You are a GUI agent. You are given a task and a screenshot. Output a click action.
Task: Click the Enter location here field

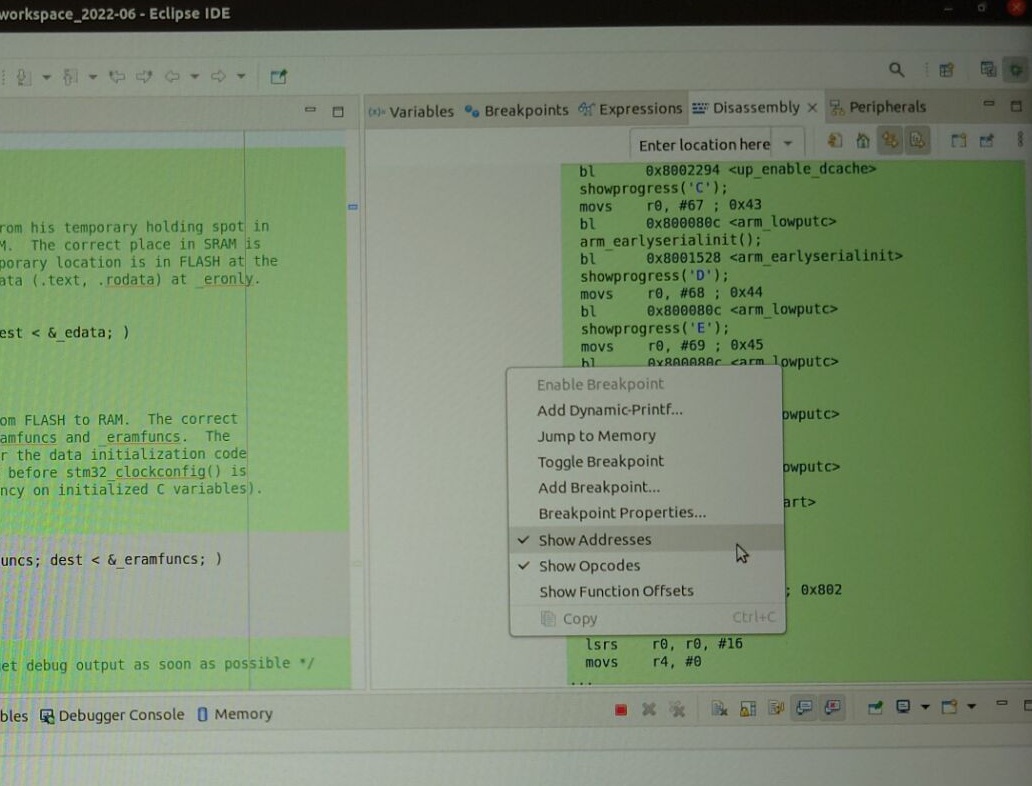click(704, 144)
